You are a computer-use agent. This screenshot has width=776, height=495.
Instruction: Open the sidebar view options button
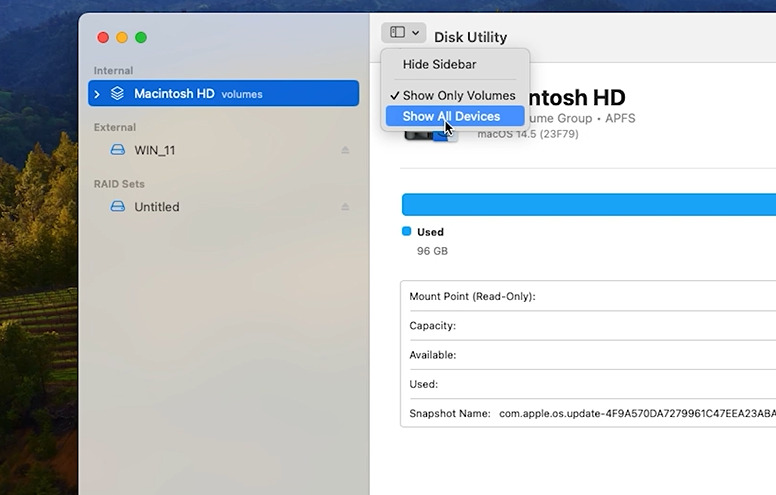pyautogui.click(x=403, y=33)
